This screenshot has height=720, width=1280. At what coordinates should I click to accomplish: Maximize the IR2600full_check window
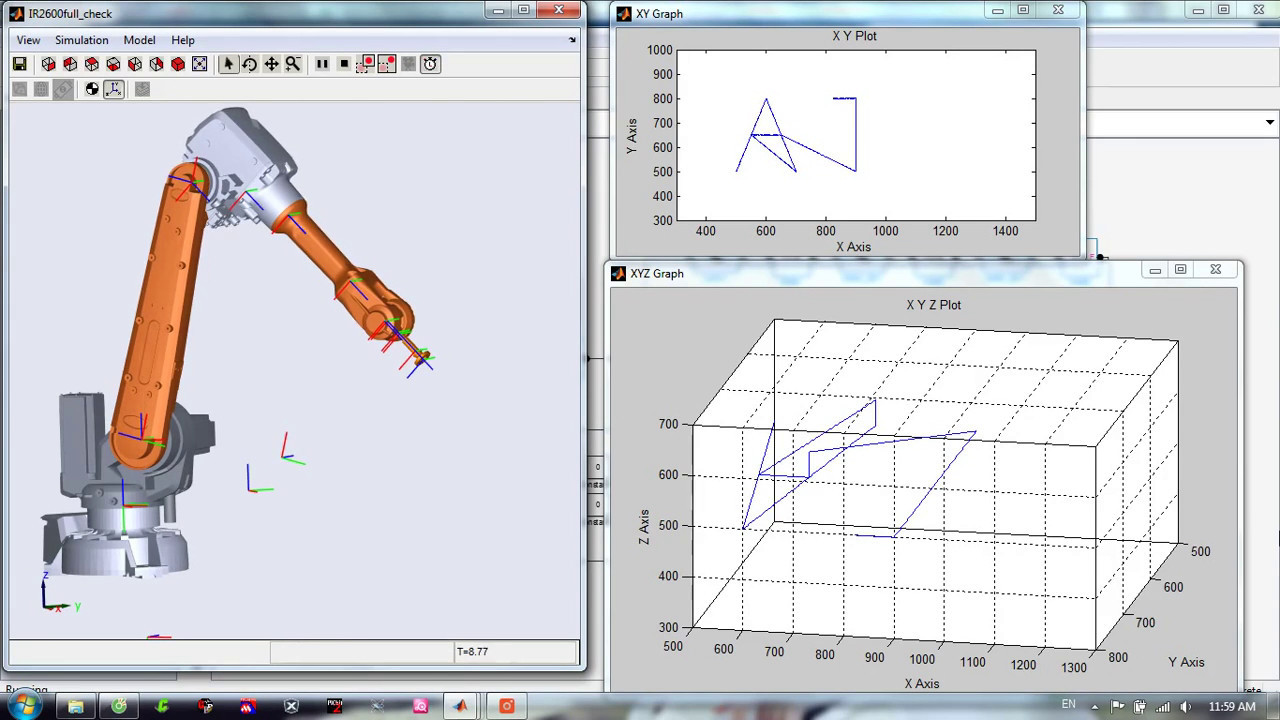tap(524, 10)
